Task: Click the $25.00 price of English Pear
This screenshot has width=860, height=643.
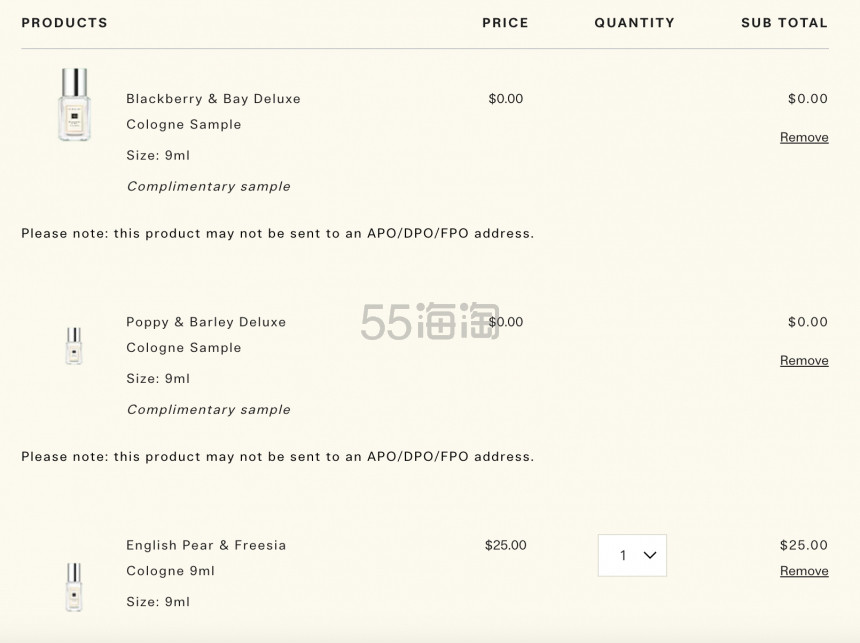Action: coord(505,545)
